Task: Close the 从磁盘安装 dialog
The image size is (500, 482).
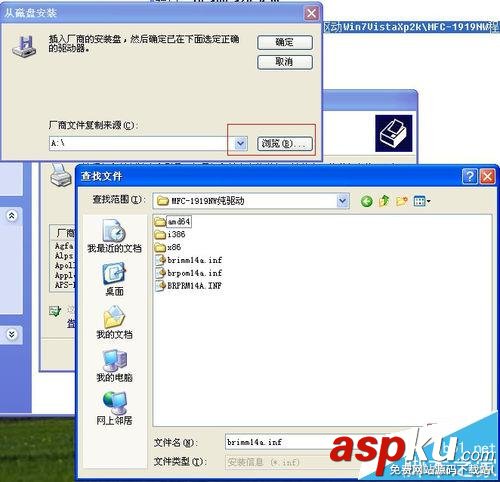Action: (311, 13)
